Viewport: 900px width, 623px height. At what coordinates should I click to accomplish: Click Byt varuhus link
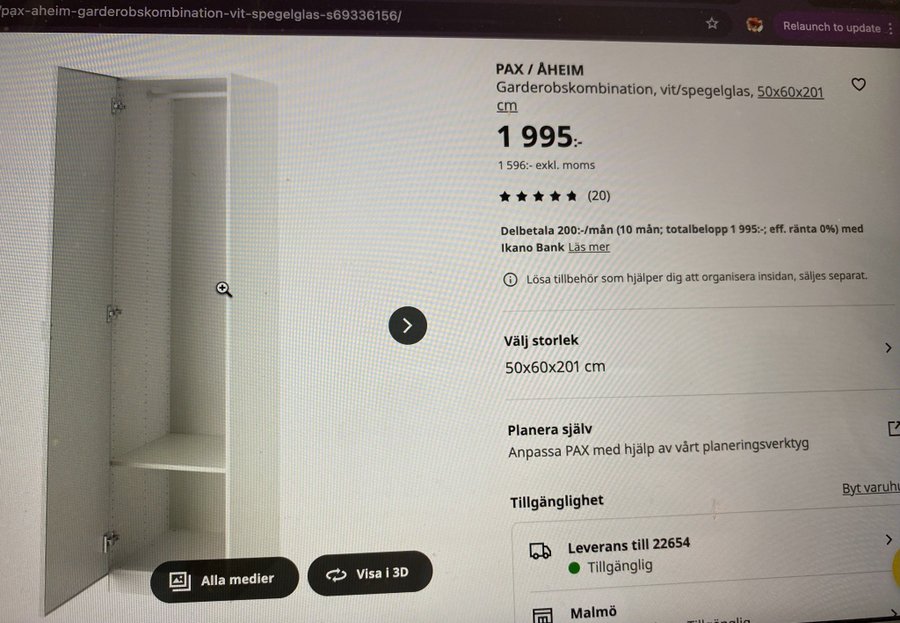click(x=871, y=487)
